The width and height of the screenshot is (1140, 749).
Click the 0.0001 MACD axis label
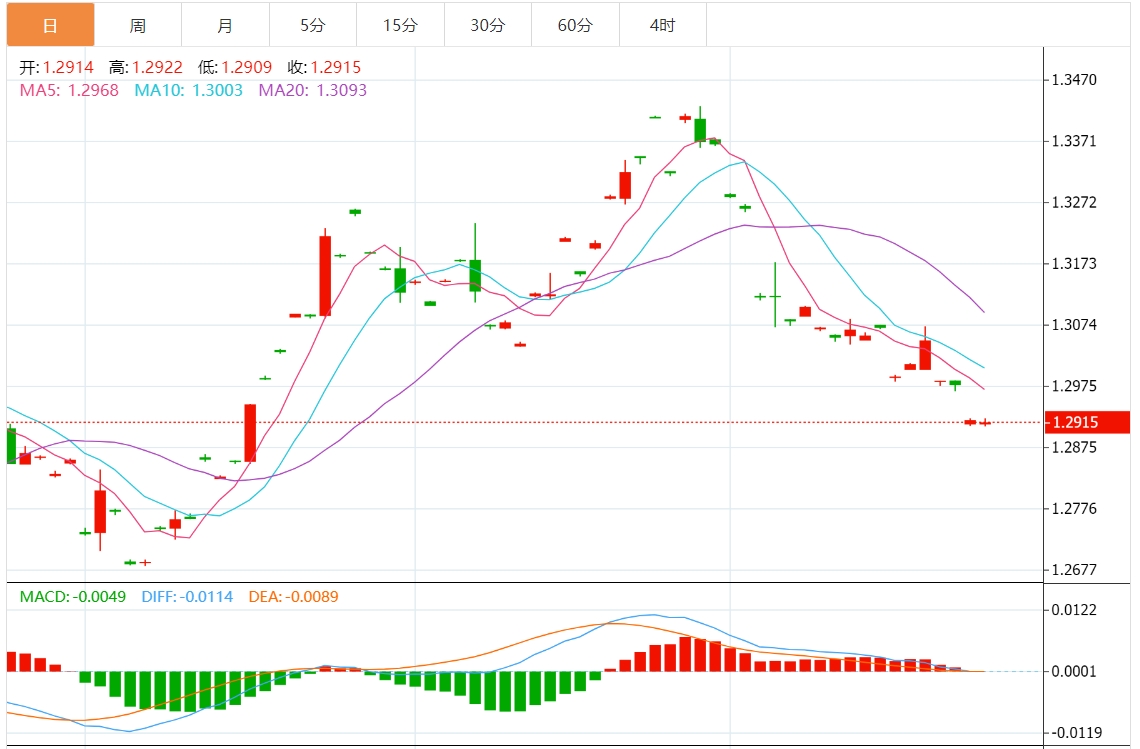click(1074, 671)
